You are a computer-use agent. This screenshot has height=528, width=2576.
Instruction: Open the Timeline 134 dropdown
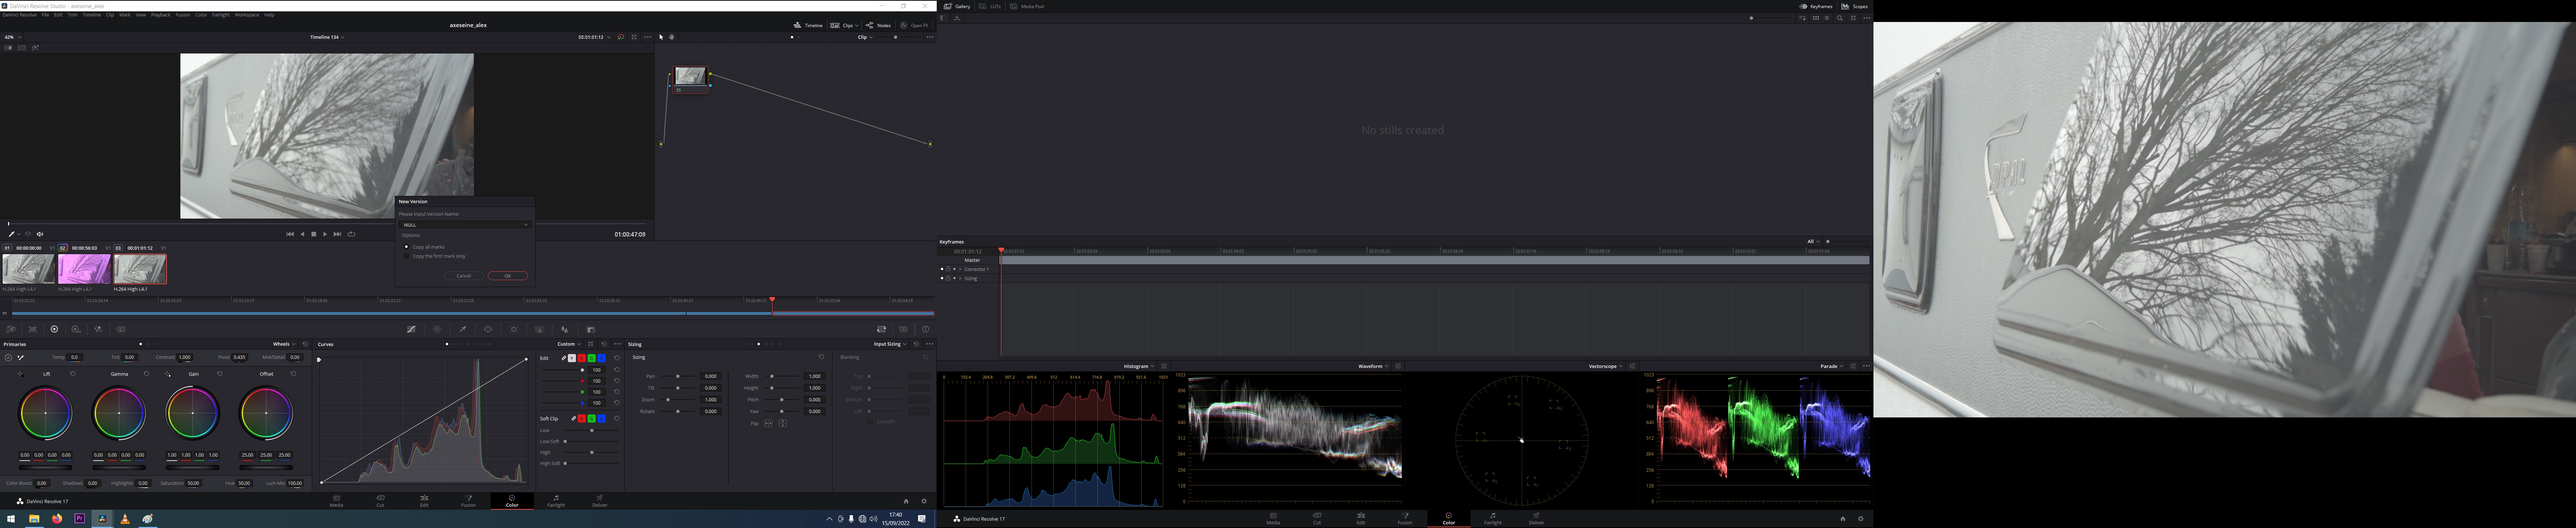point(327,37)
